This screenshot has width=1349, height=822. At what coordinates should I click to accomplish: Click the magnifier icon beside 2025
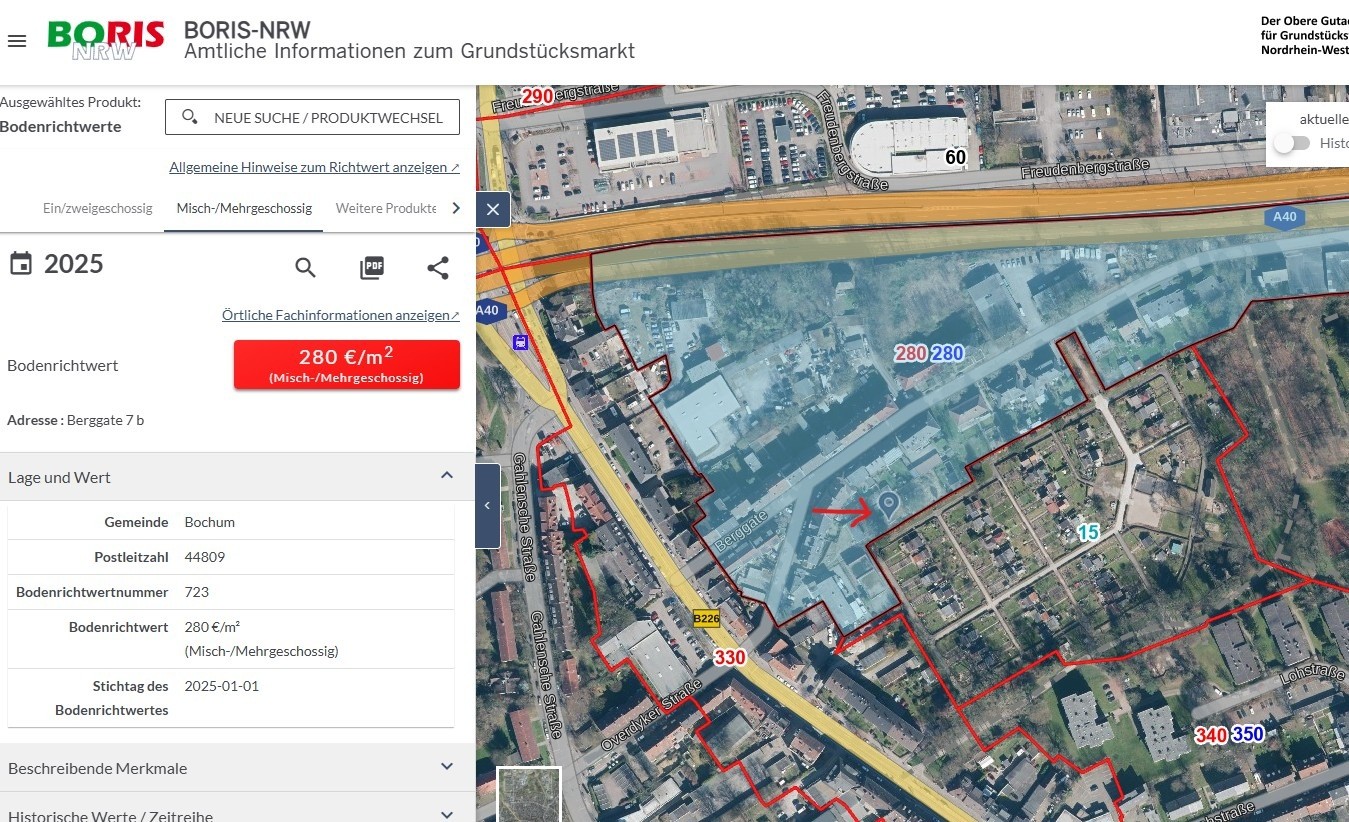[x=305, y=268]
